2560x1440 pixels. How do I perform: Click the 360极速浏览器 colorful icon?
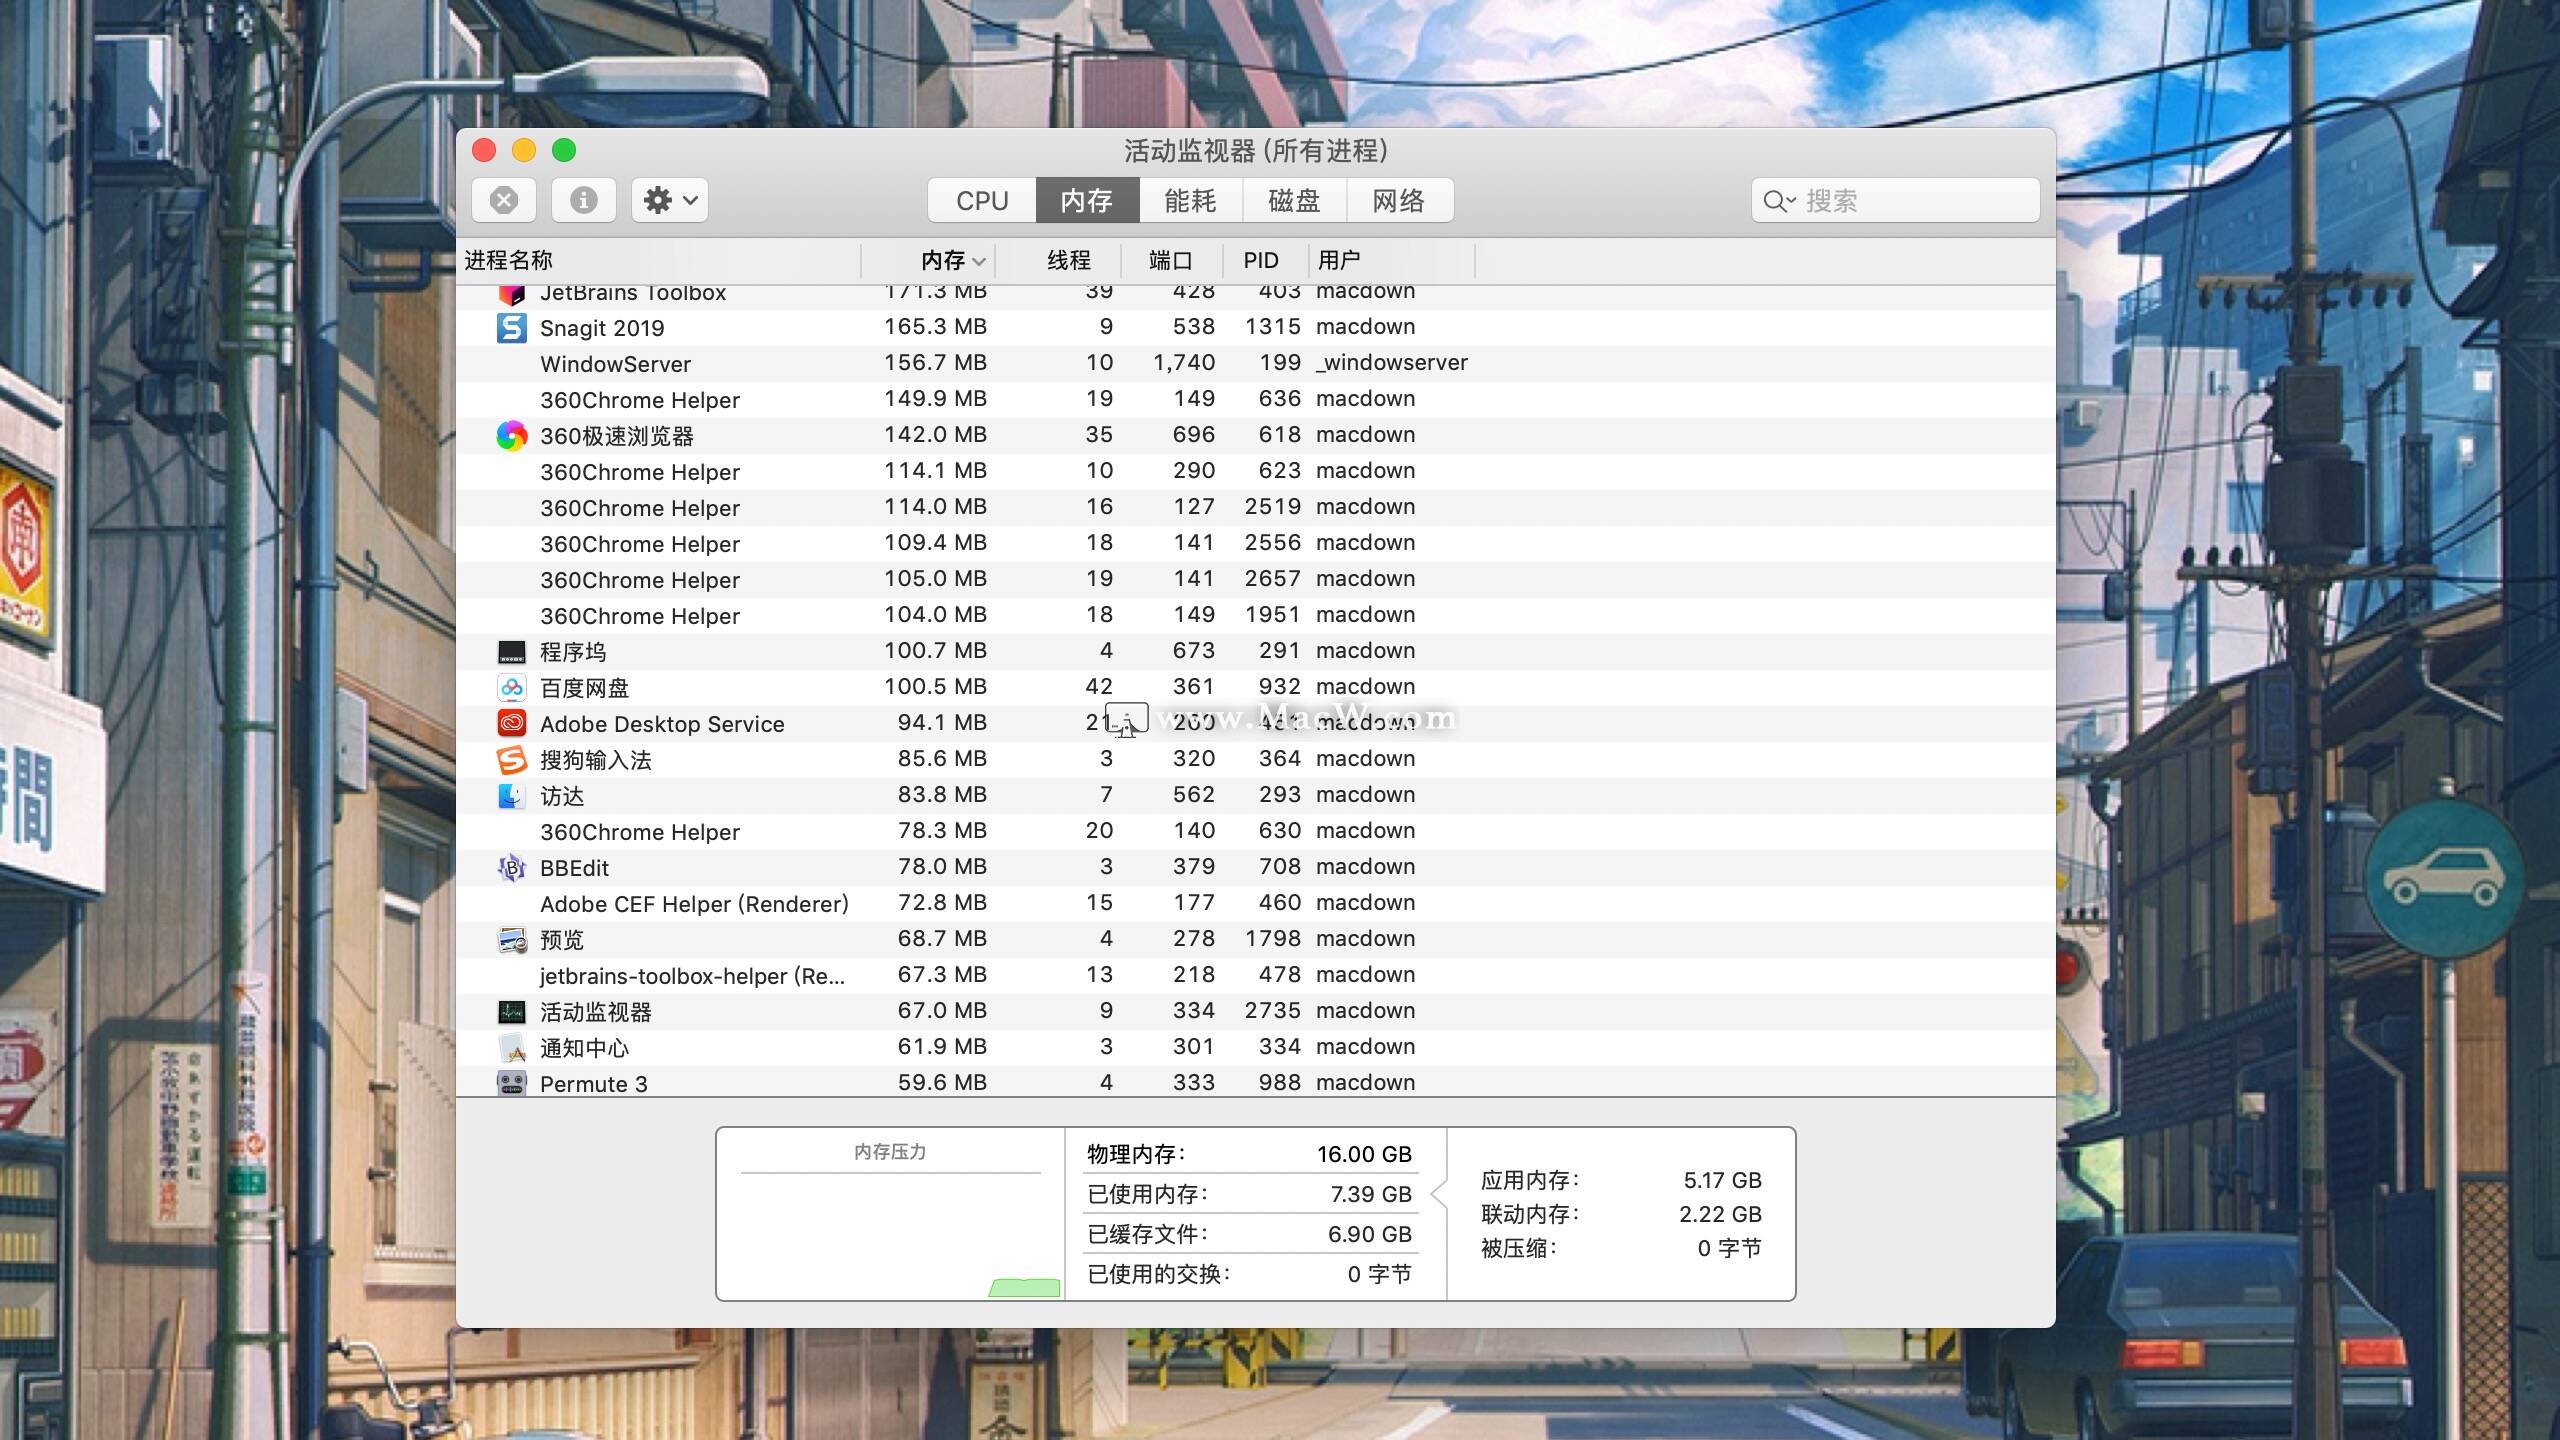(x=512, y=436)
